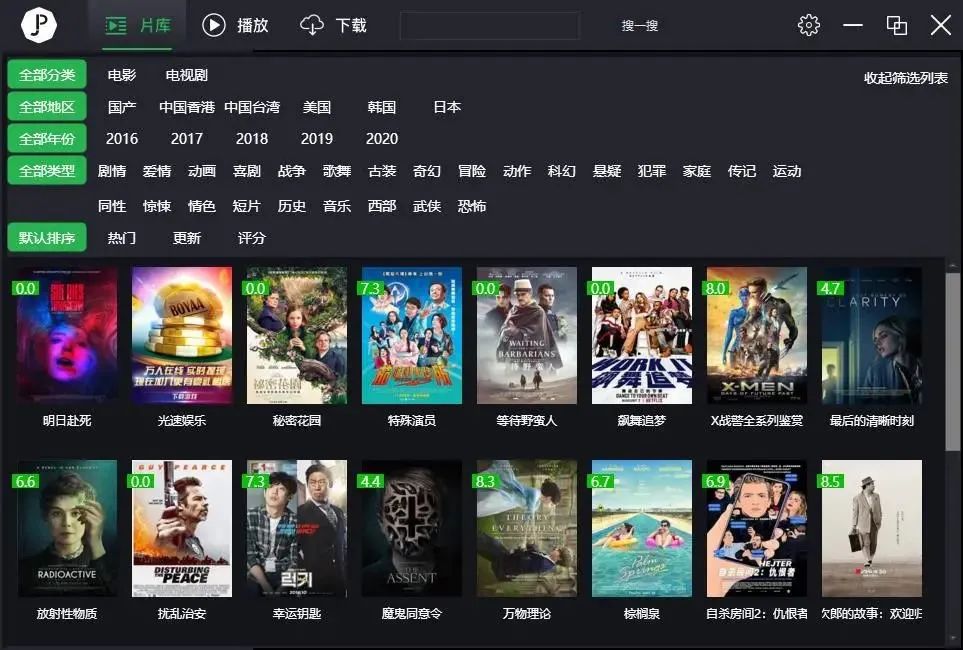Viewport: 963px width, 650px height.
Task: Select 默认排序 sorting option
Action: pos(47,238)
